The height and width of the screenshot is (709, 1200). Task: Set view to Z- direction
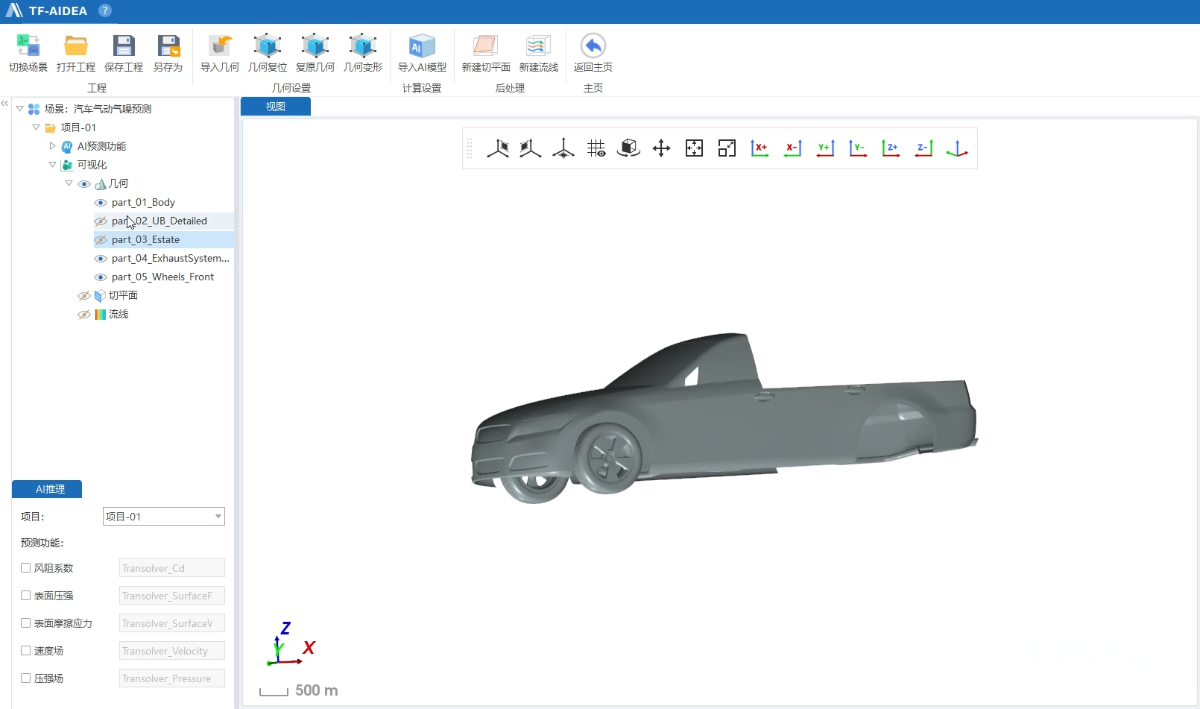tap(924, 148)
